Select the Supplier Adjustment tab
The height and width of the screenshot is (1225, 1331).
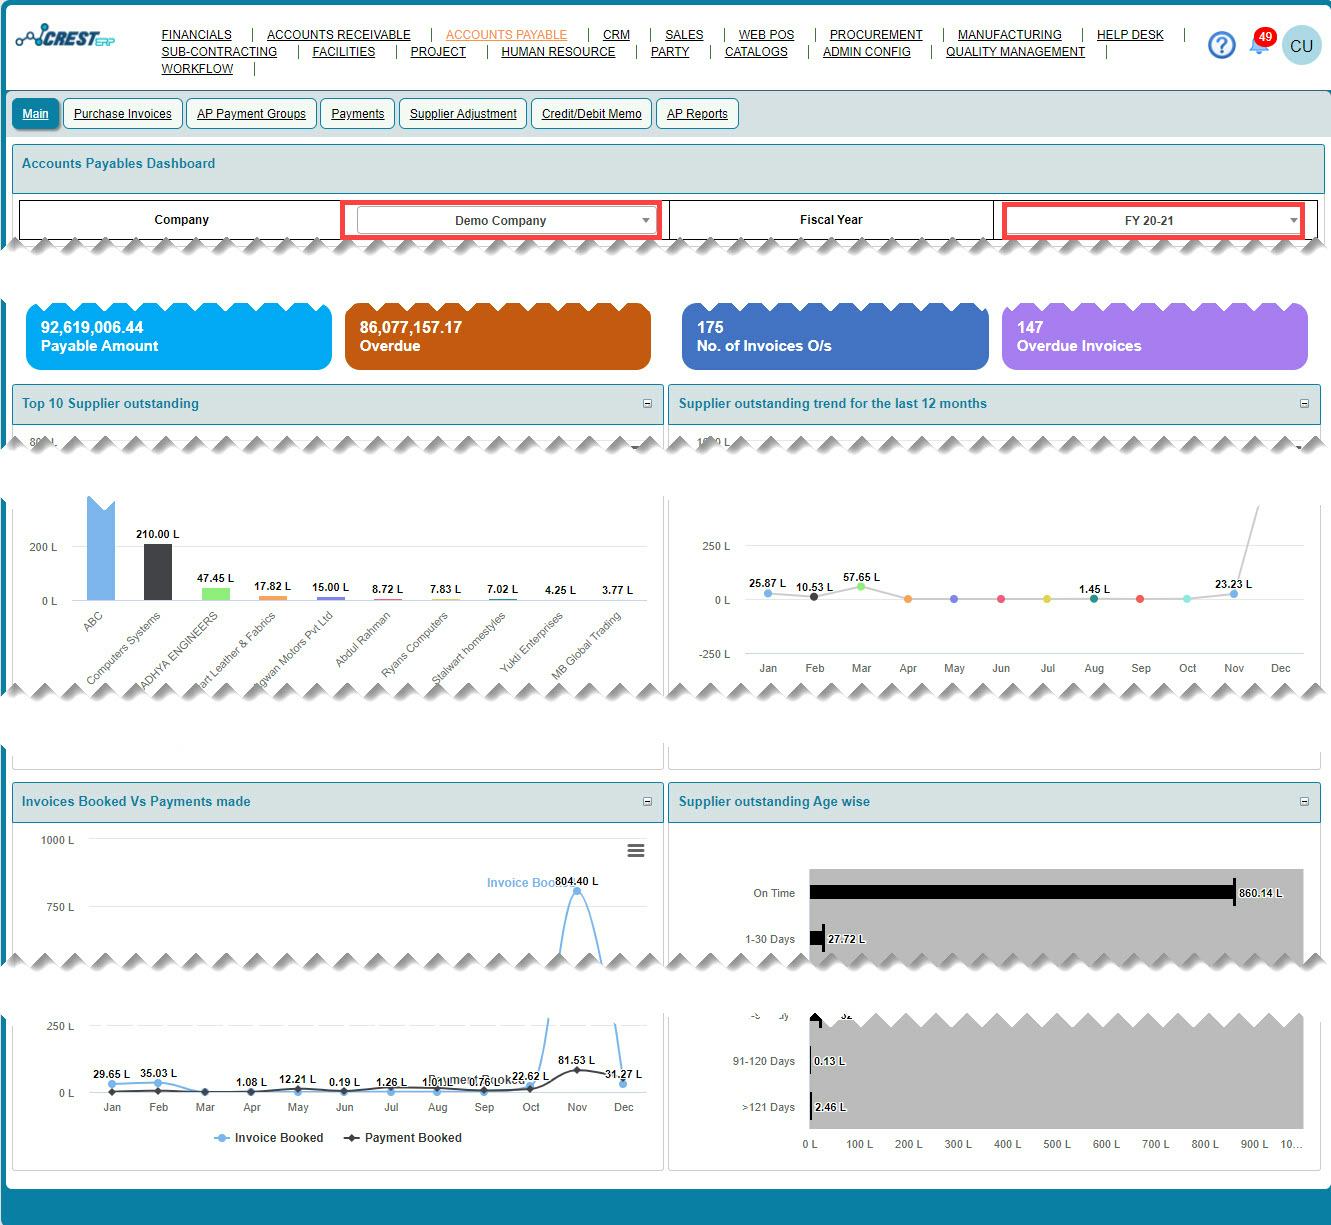click(462, 113)
